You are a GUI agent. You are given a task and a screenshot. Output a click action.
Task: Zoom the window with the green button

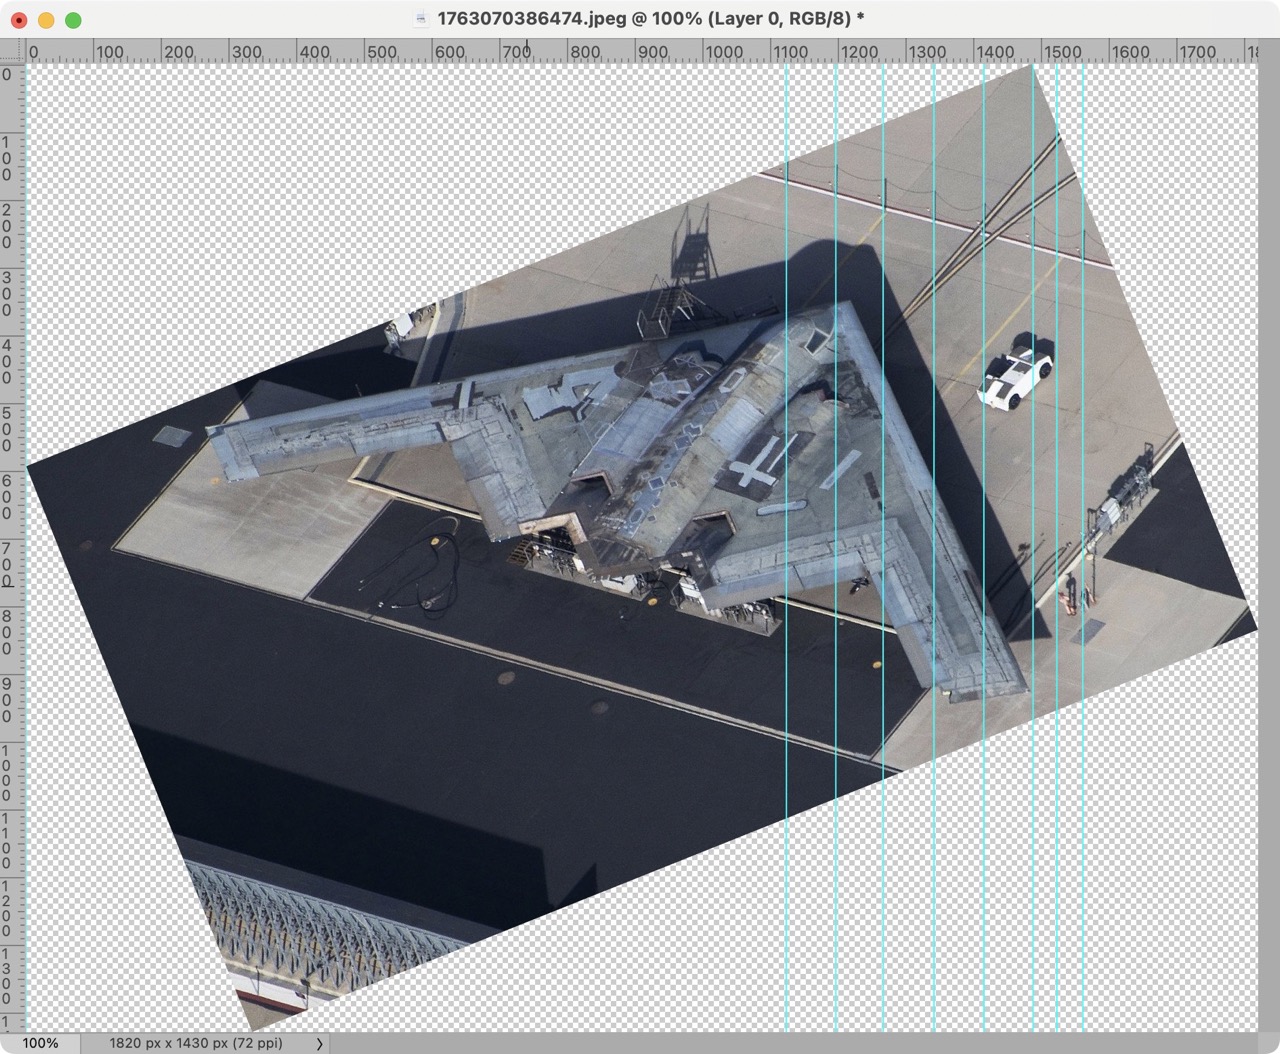72,20
